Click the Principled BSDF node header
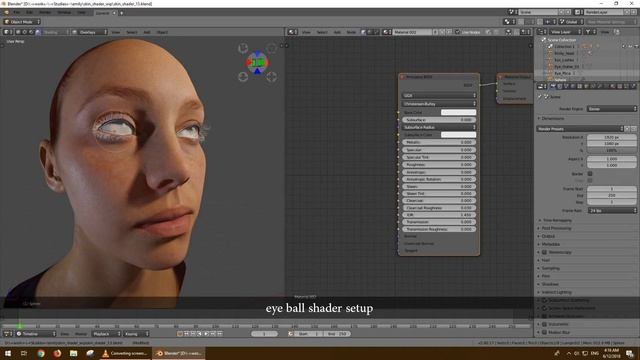 (439, 77)
